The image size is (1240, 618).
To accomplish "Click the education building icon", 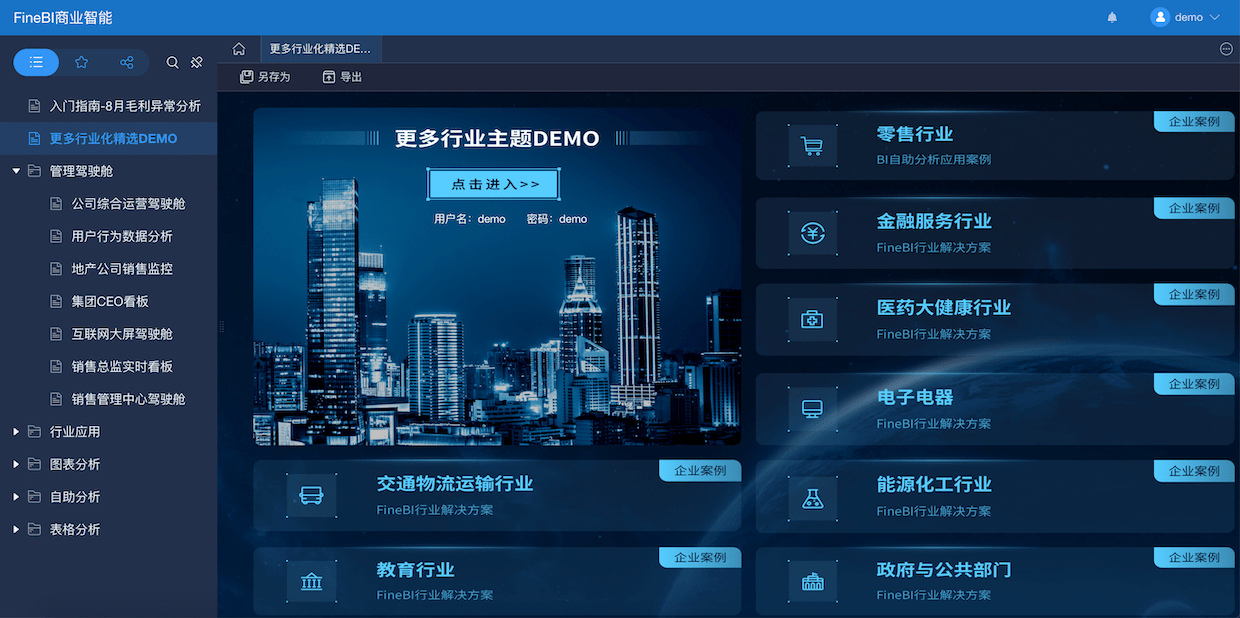I will [311, 581].
